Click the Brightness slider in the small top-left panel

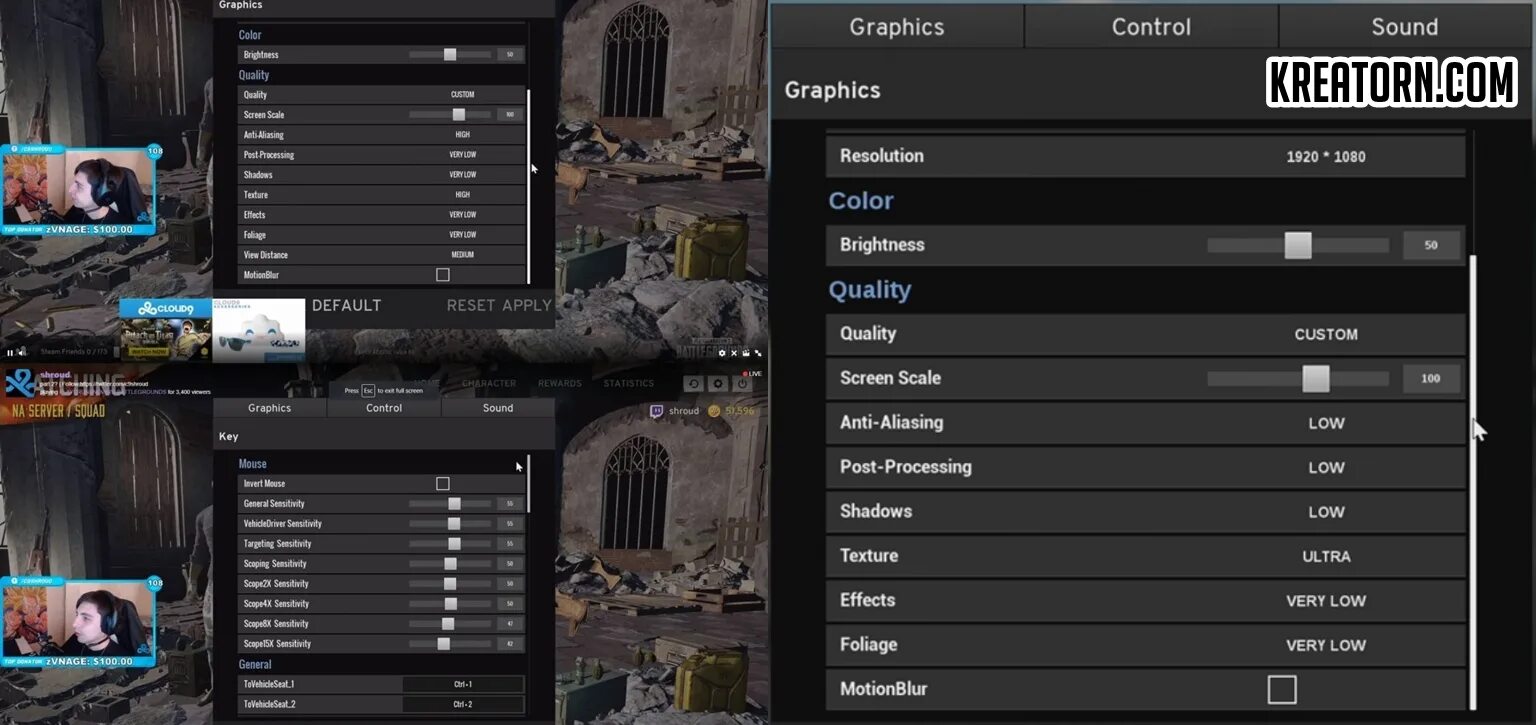pos(450,55)
